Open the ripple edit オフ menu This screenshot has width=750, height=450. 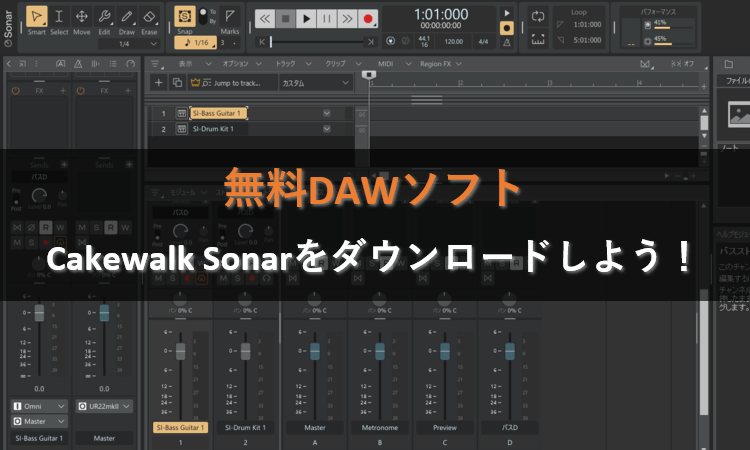click(683, 64)
